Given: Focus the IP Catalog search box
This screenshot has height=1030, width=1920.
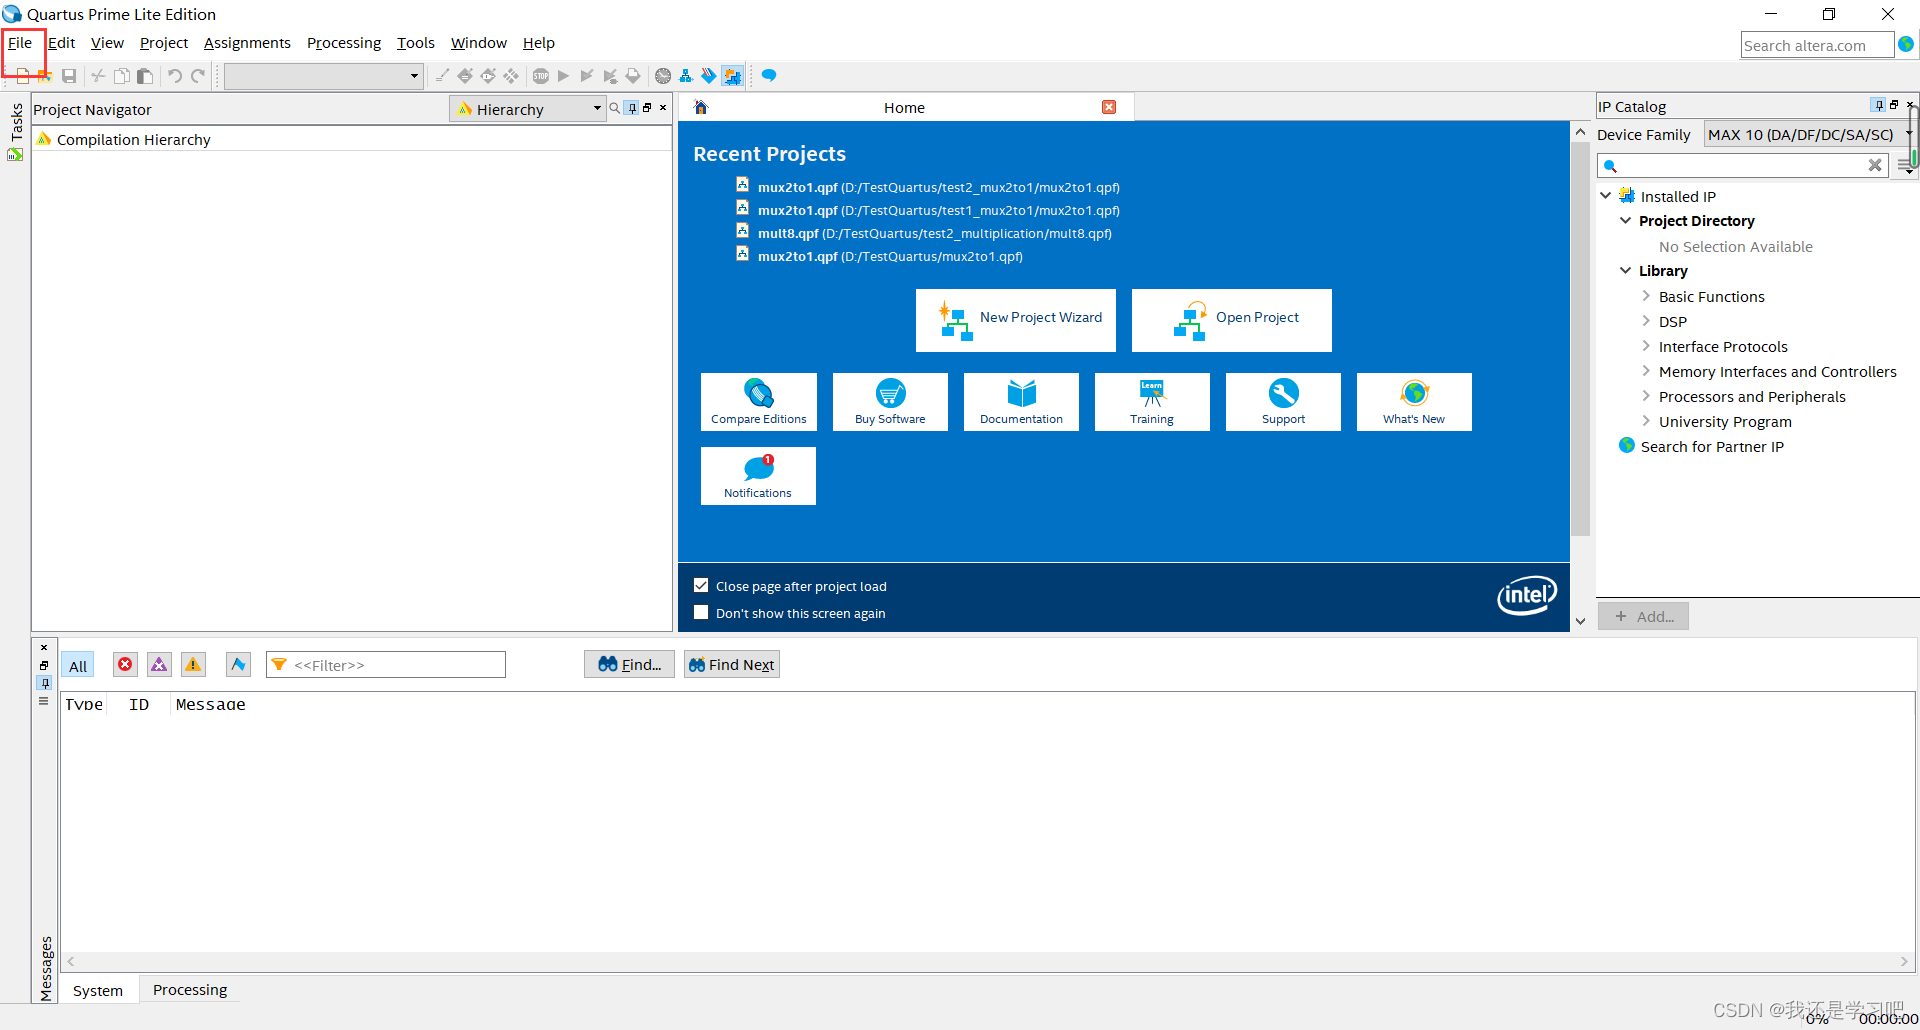Looking at the screenshot, I should click(1742, 165).
